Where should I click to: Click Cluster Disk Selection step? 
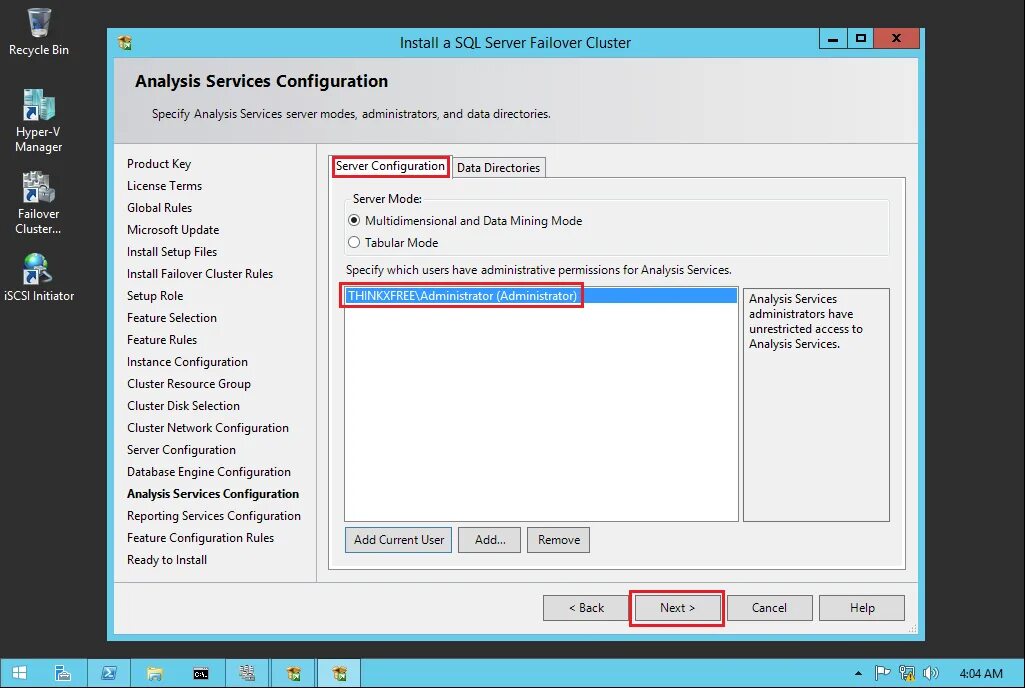tap(184, 405)
